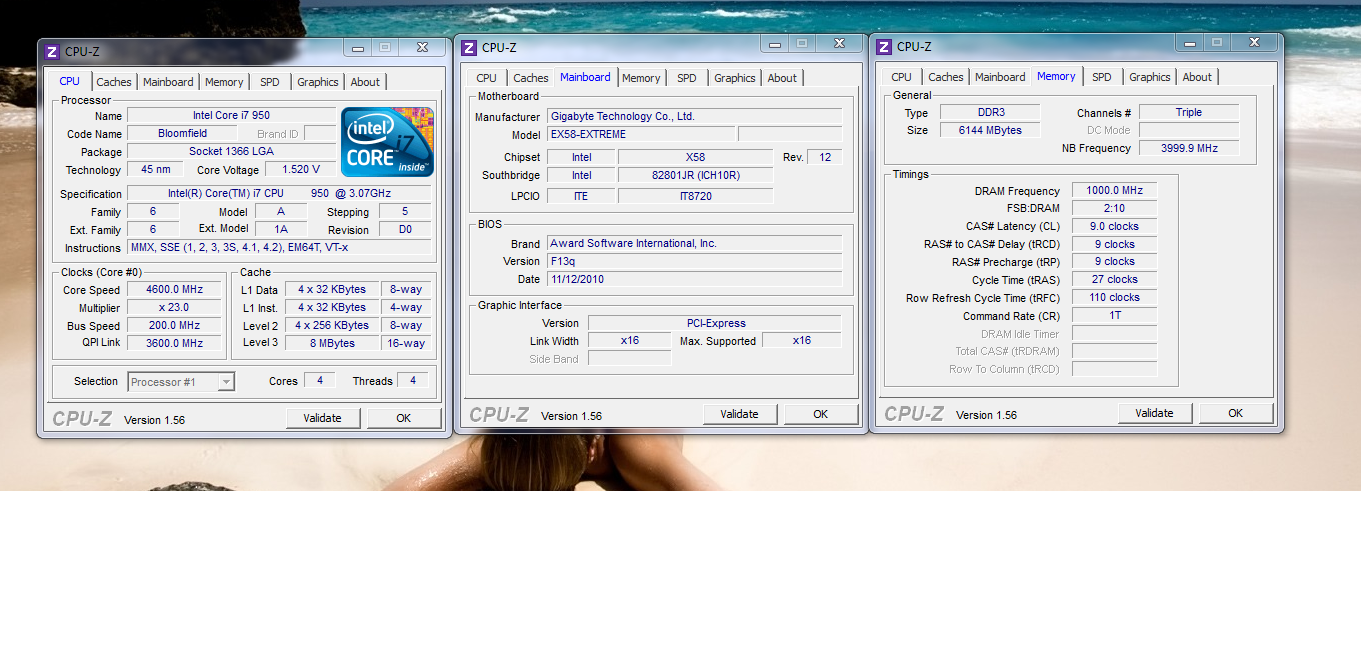This screenshot has height=648, width=1361.
Task: Click the disabled maximize button in middle CPU-Z window
Action: pos(801,43)
